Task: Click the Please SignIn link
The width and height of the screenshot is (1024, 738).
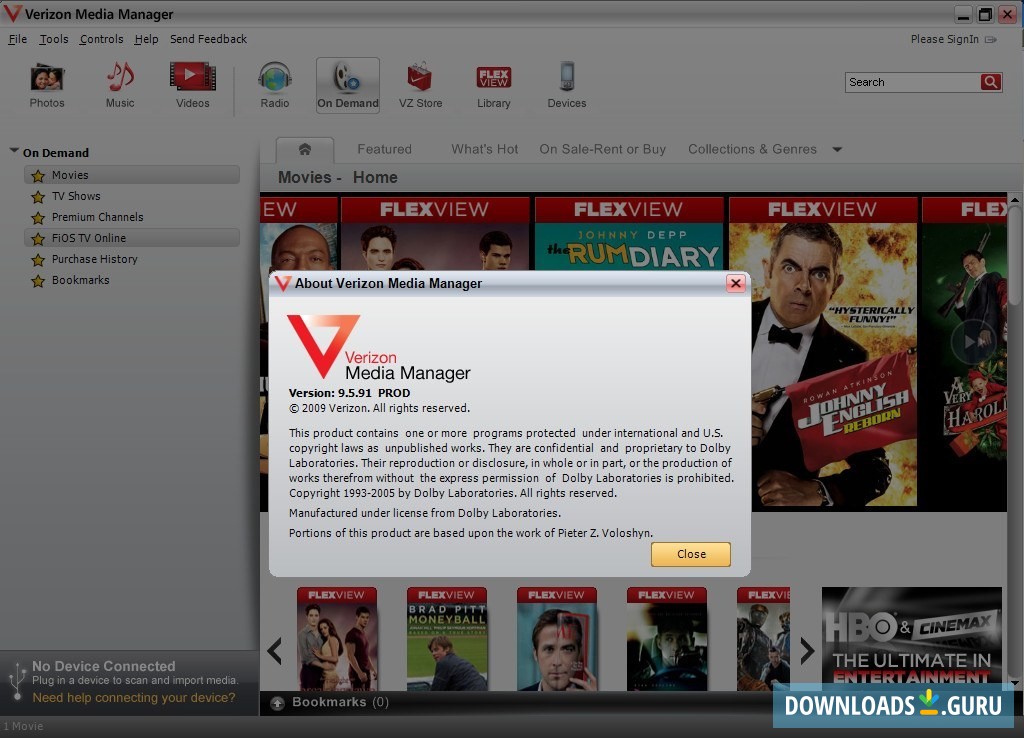Action: pyautogui.click(x=944, y=39)
